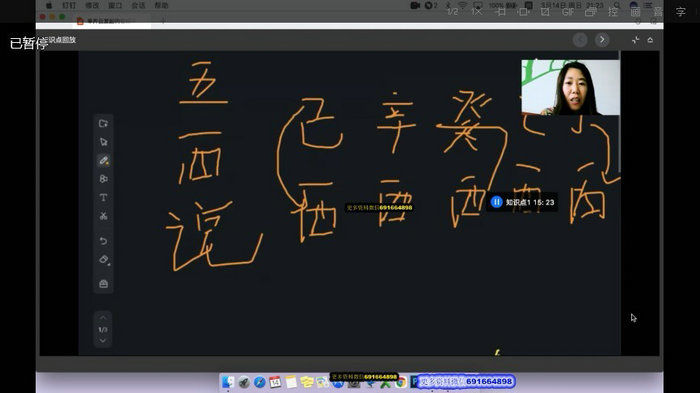Pick the scissors cut tool

(x=104, y=216)
